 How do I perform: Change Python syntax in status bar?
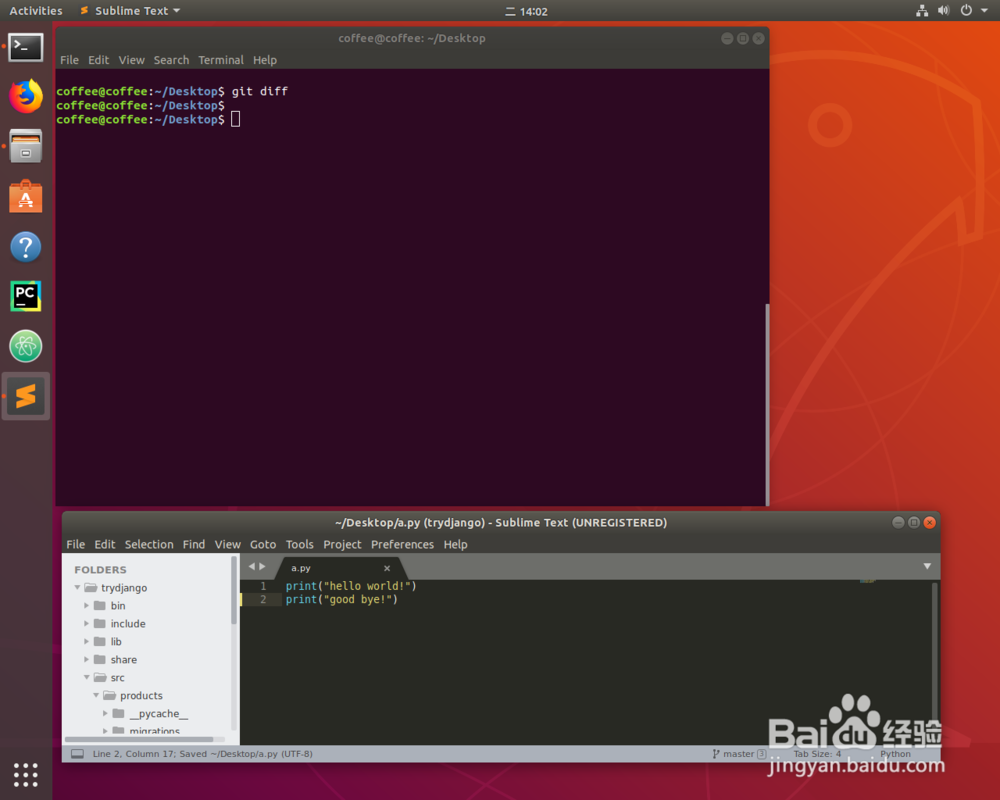tap(895, 753)
